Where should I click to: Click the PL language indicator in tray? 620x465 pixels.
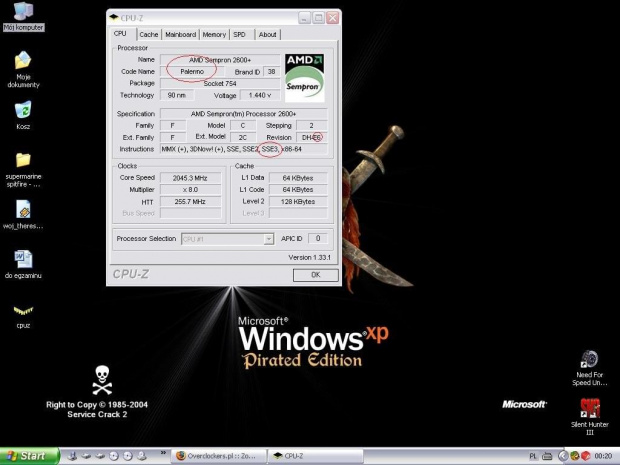(x=533, y=456)
